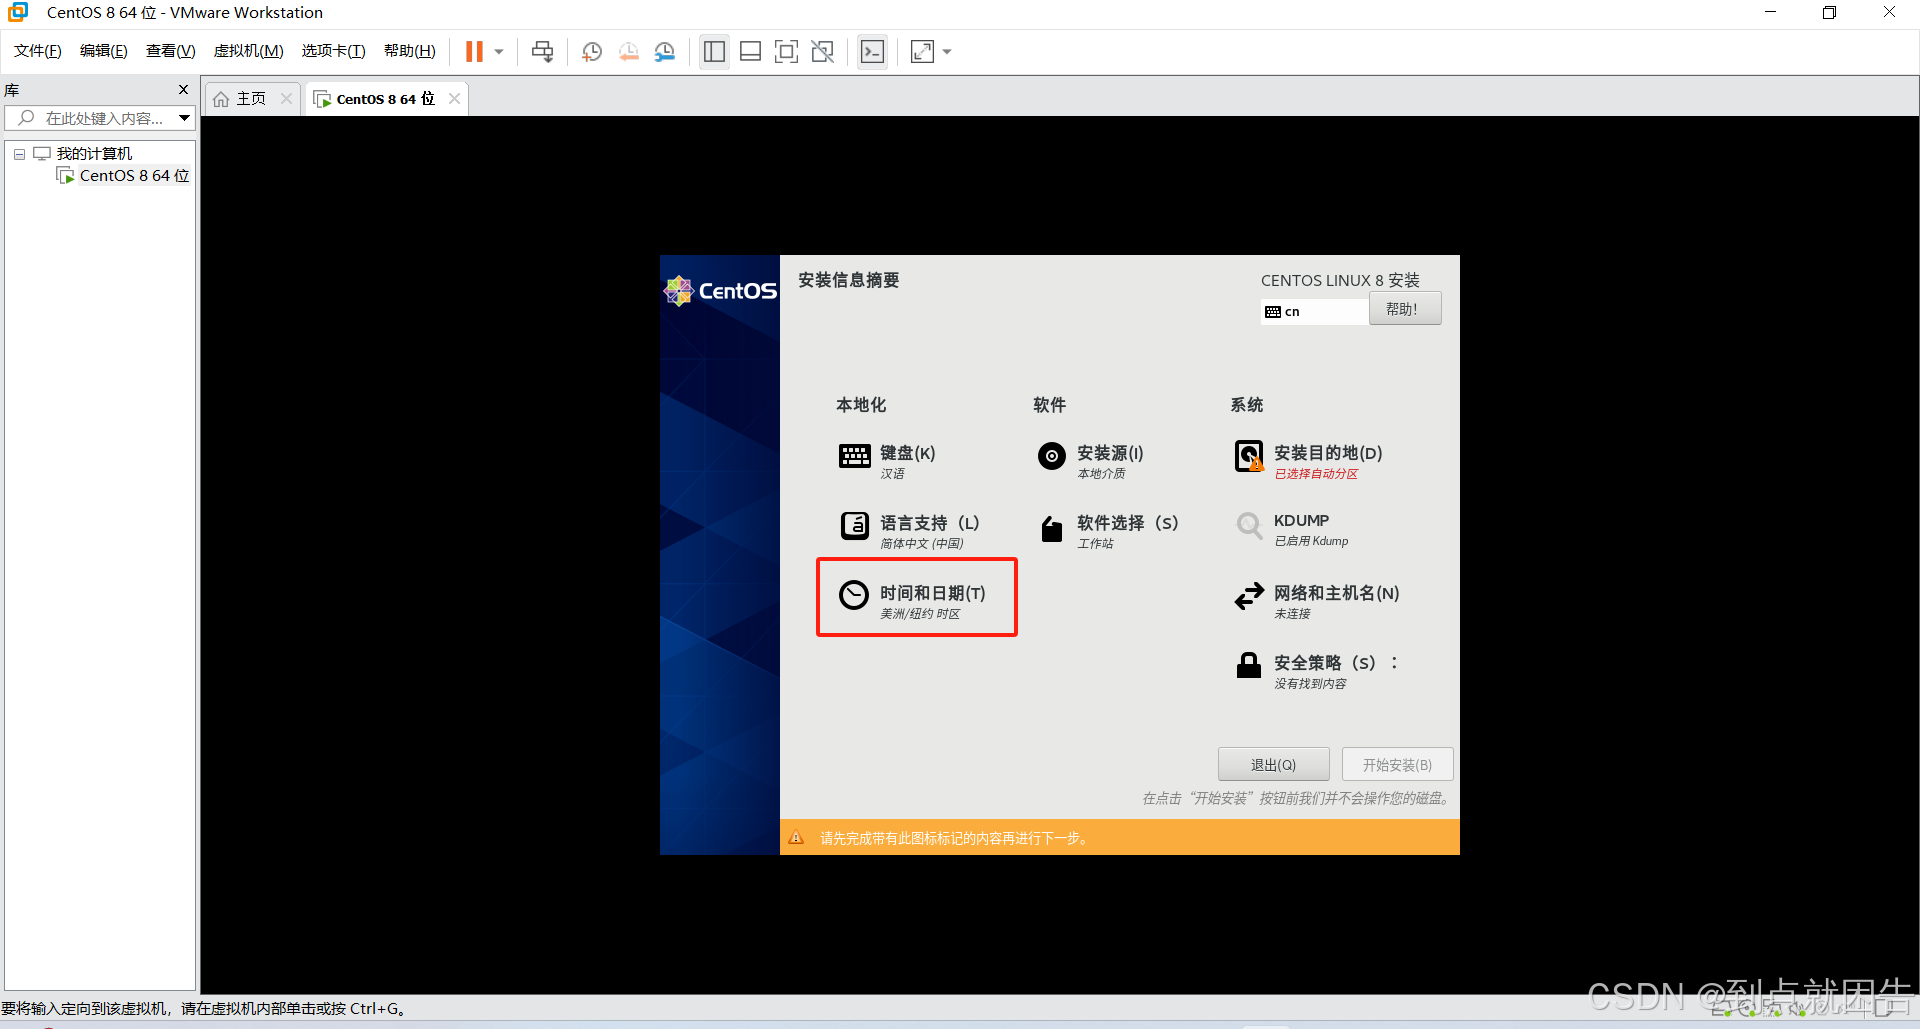Click the 开始安装(B) button
1920x1029 pixels.
(1397, 765)
